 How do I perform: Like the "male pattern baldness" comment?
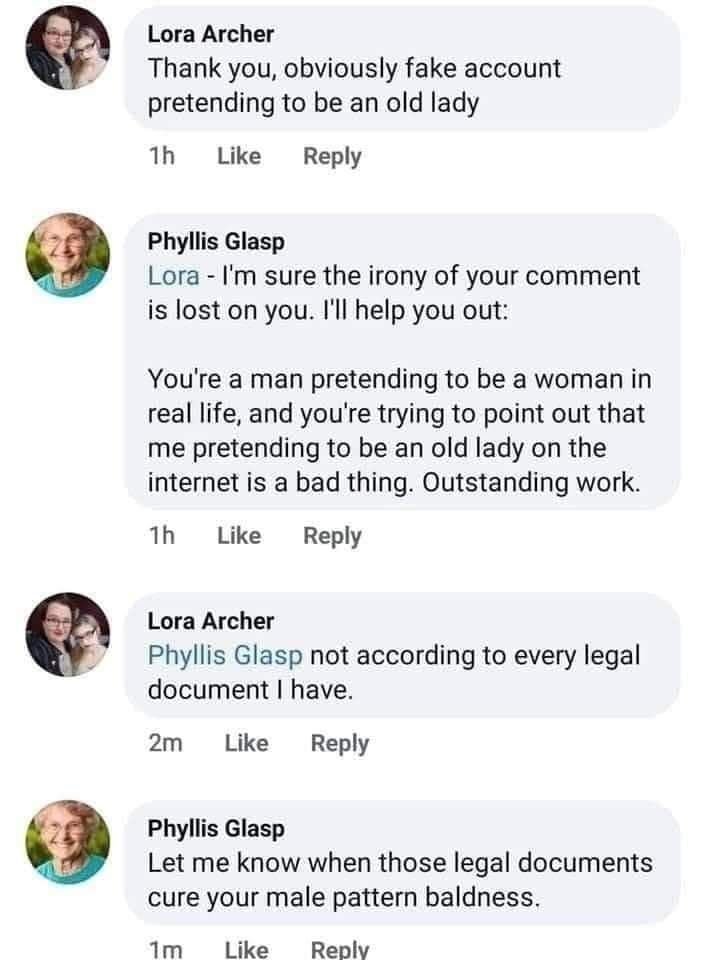247,950
